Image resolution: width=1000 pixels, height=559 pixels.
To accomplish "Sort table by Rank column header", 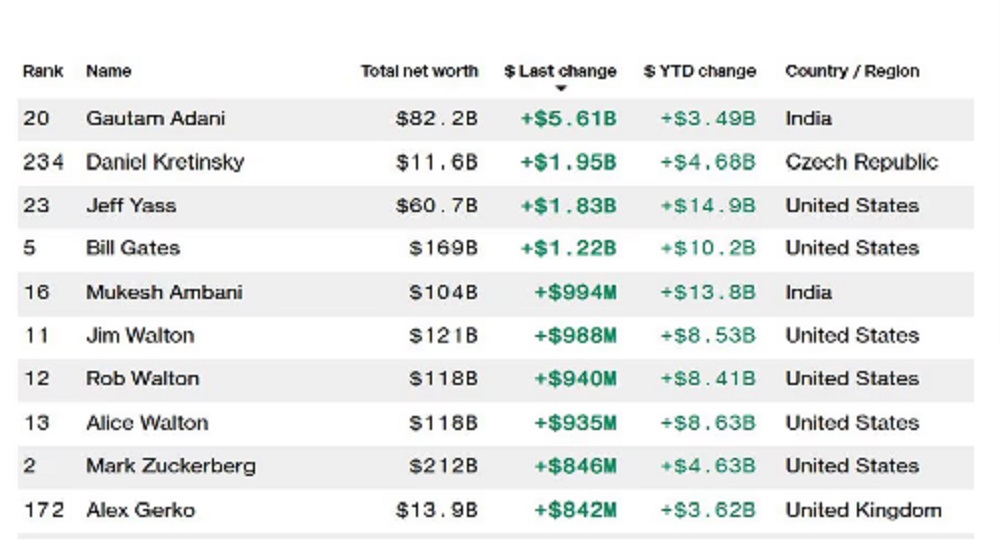I will 42,71.
